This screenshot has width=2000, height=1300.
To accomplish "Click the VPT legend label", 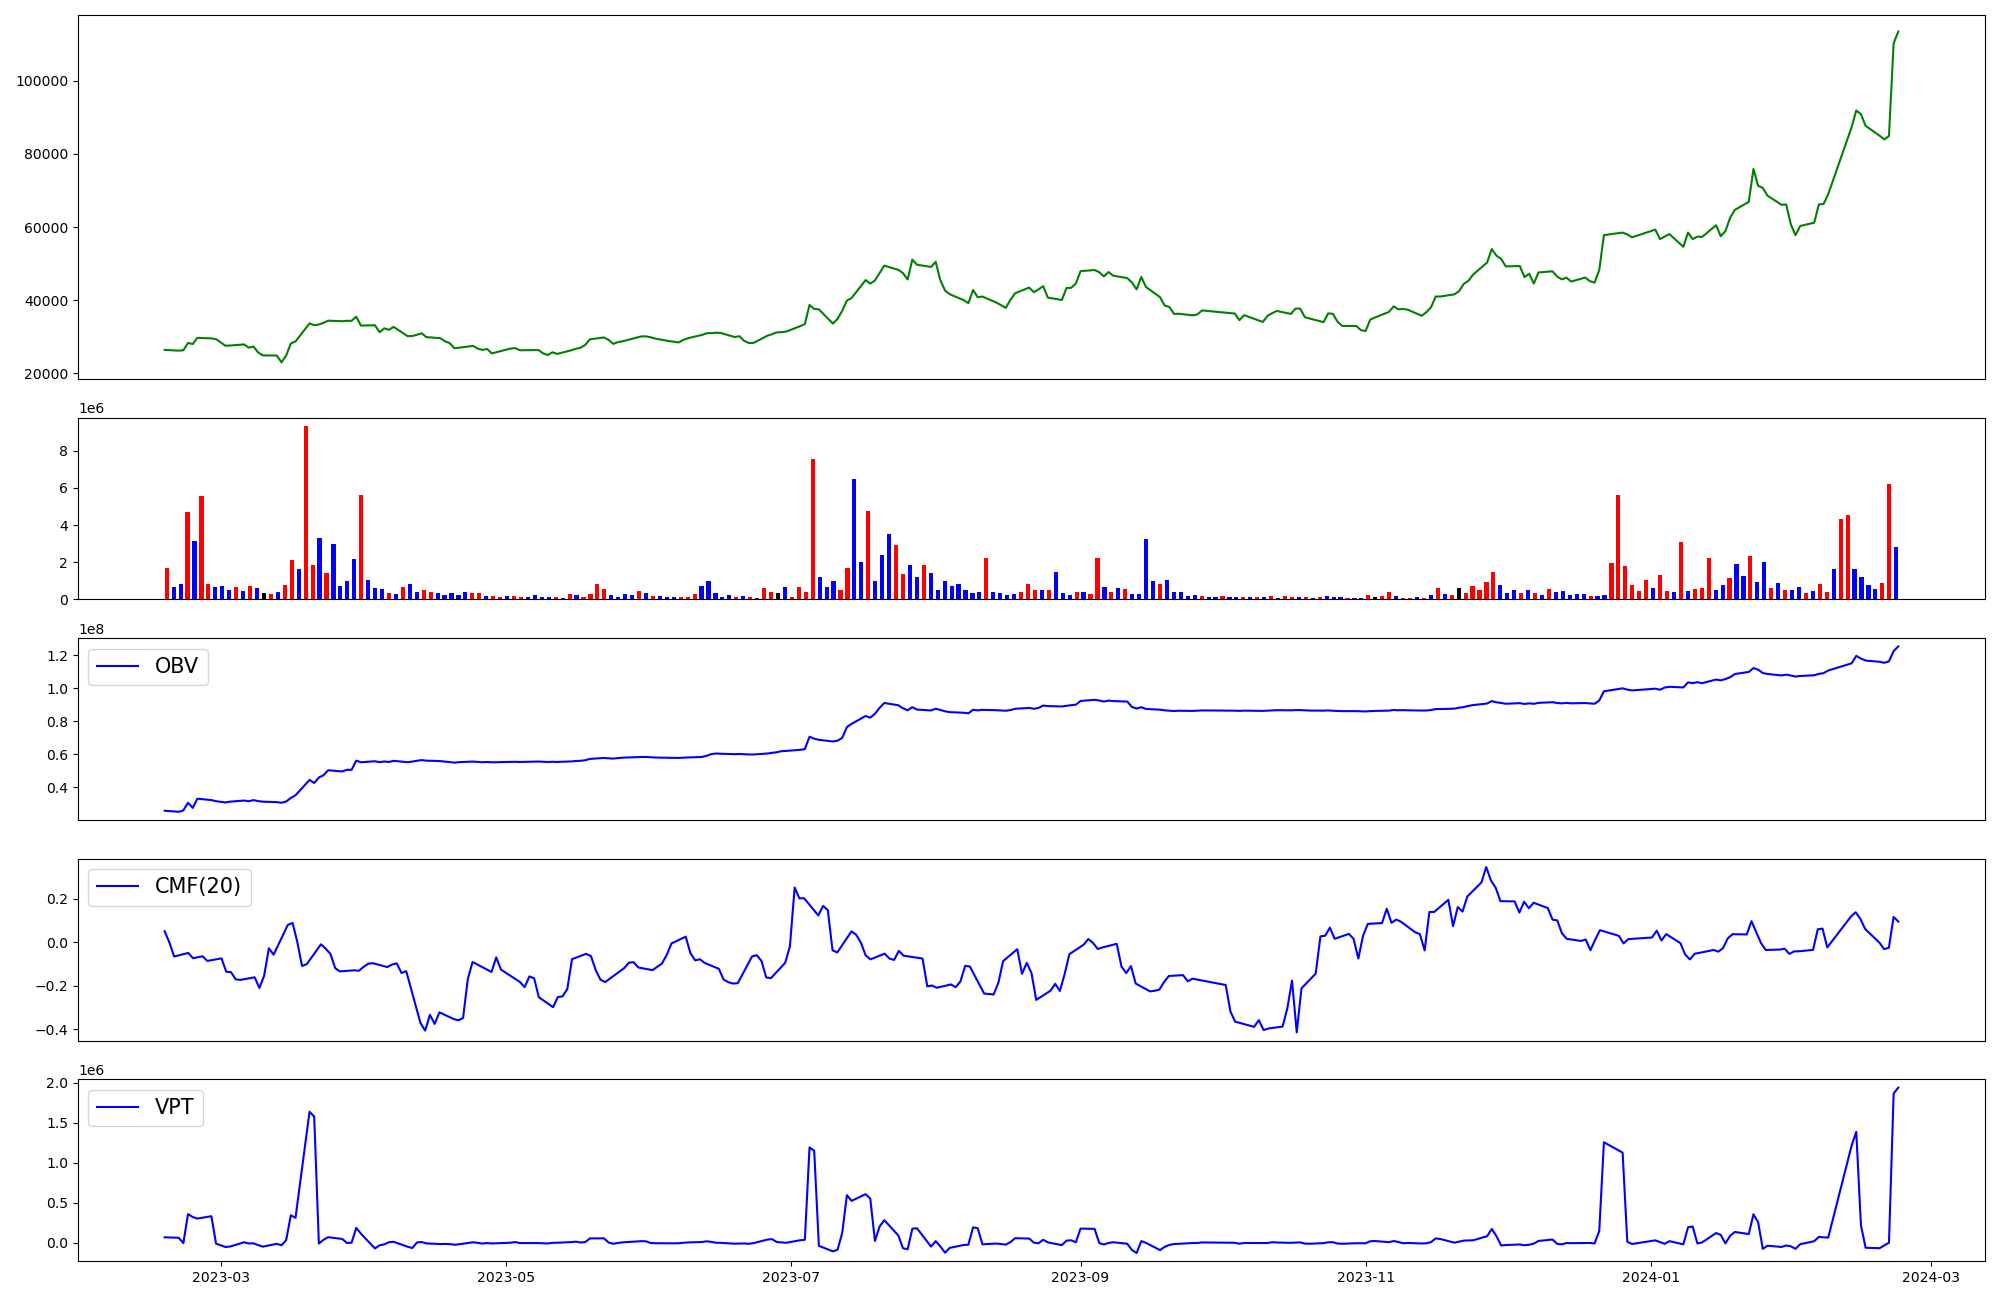I will pos(174,1107).
